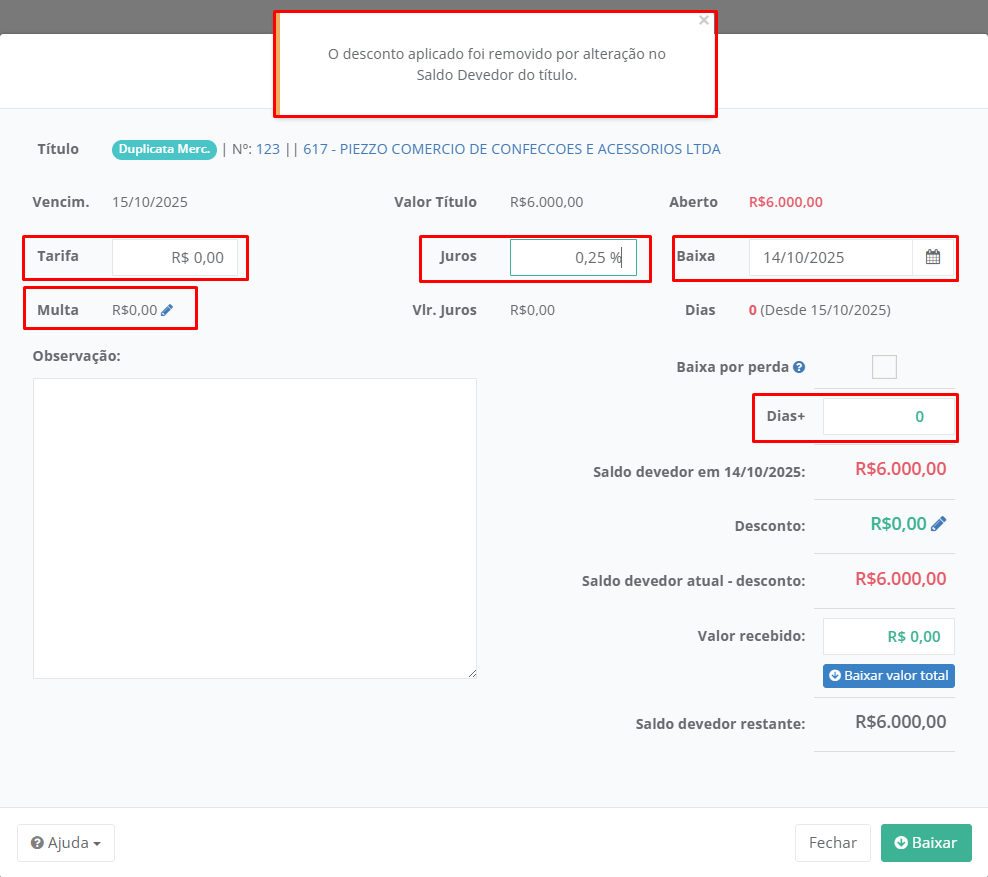Click inside the Observação text area

[x=254, y=528]
